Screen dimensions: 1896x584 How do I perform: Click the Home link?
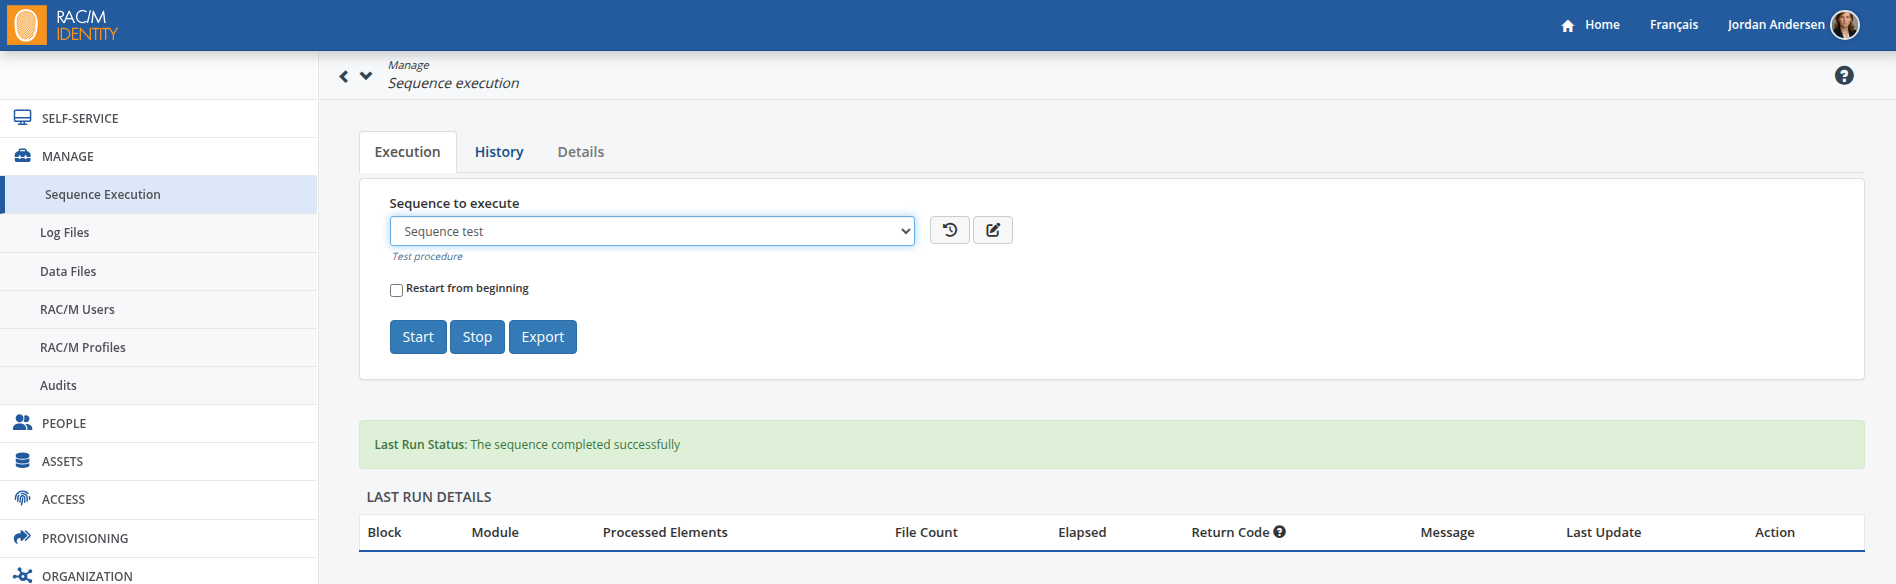pyautogui.click(x=1602, y=25)
